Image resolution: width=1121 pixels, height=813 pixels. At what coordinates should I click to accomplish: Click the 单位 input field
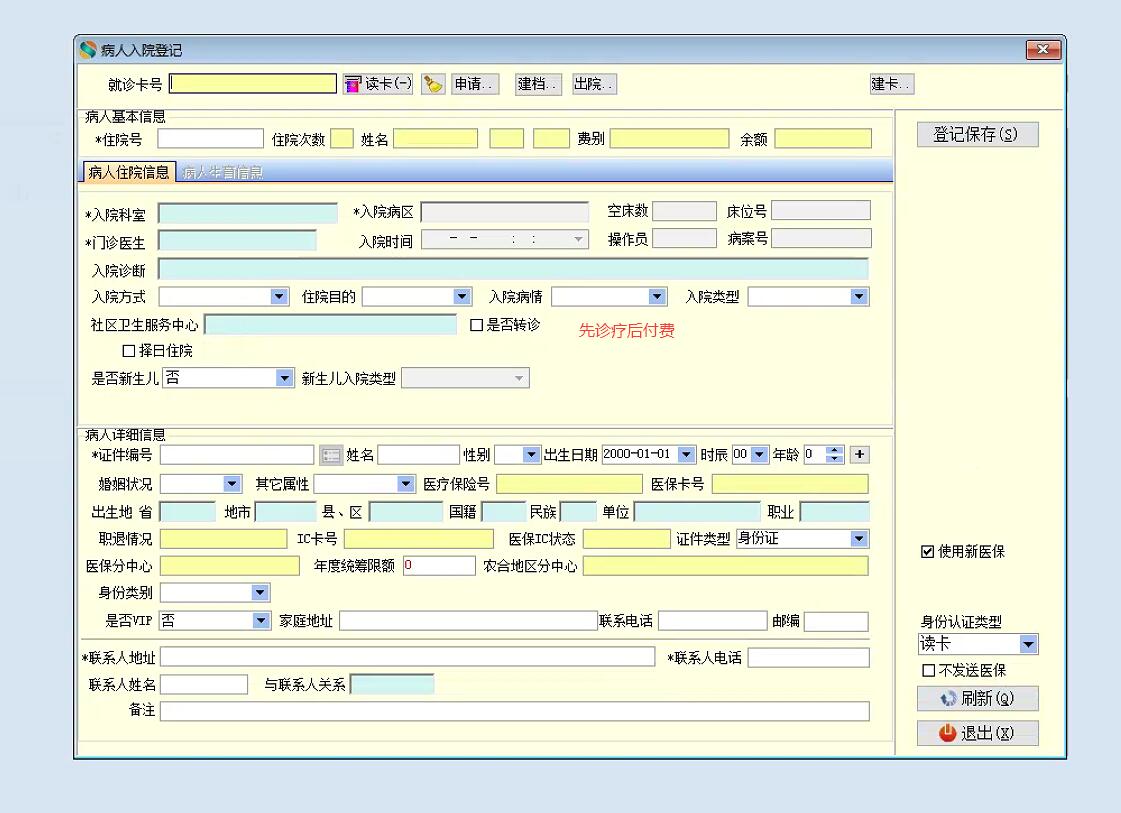[697, 512]
